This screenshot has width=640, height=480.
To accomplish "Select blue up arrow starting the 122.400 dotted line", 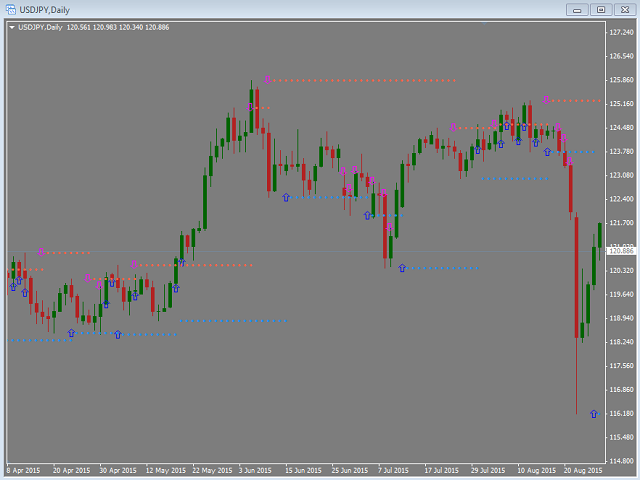I will (286, 197).
